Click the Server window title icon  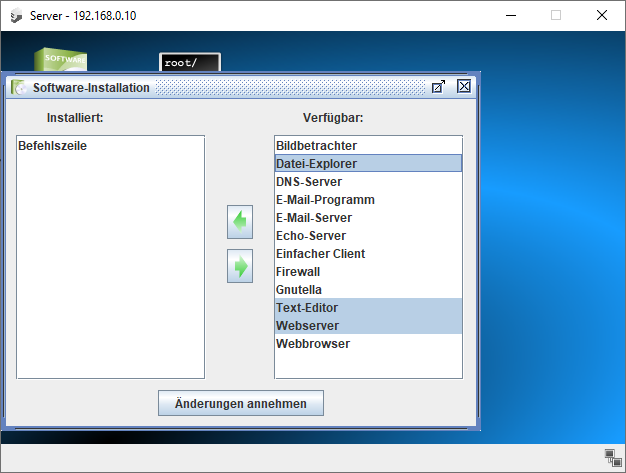[x=16, y=16]
